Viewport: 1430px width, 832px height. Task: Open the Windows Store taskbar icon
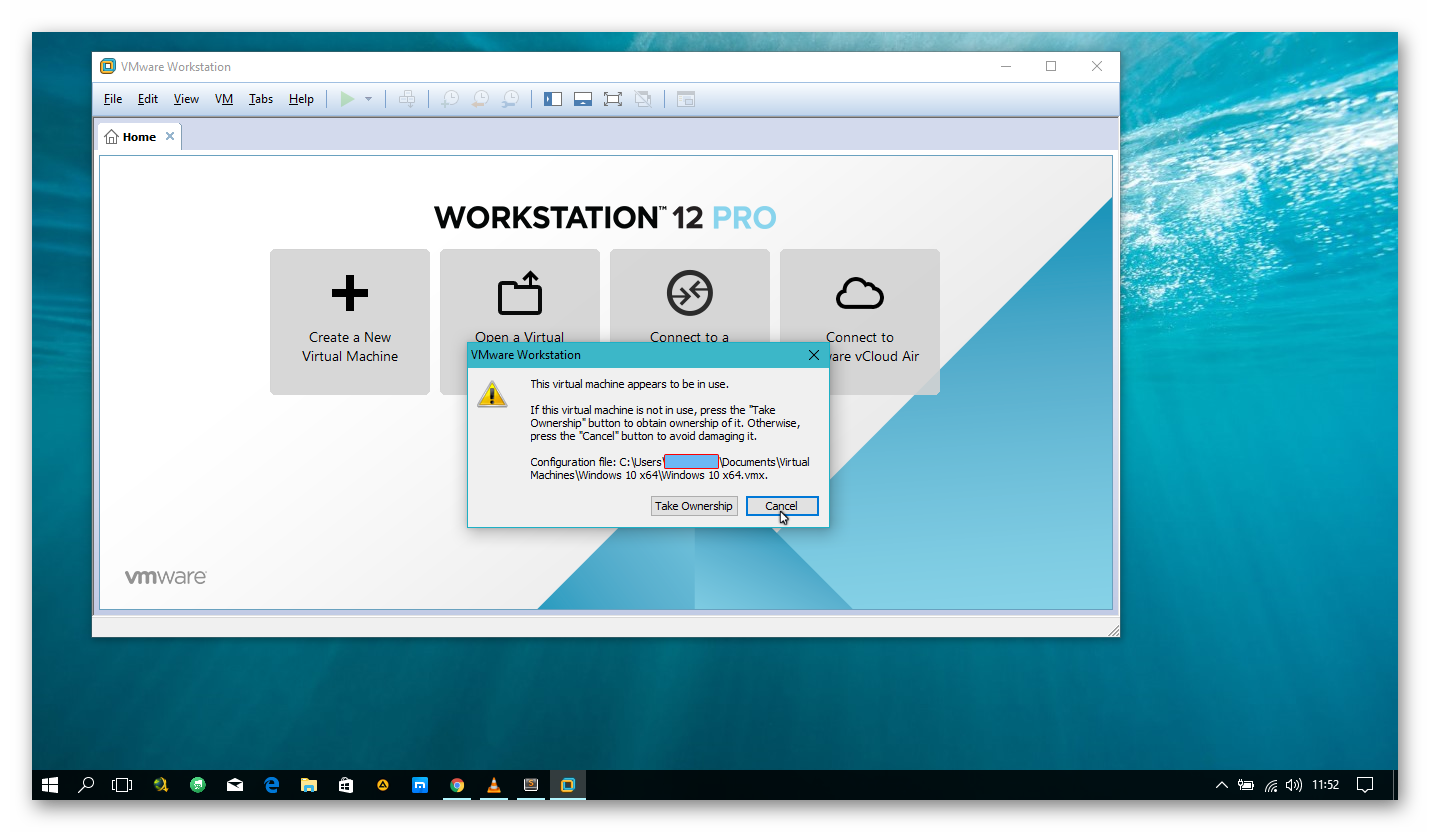pos(346,785)
